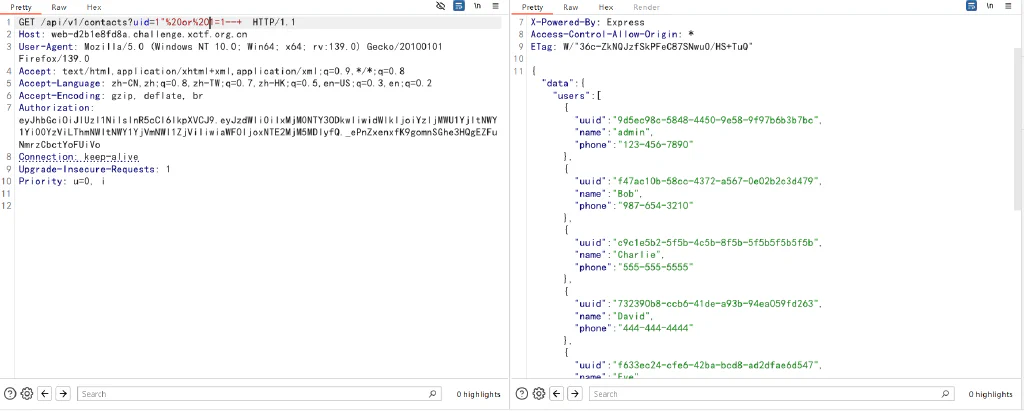This screenshot has height=411, width=1024.
Task: Click the response pane '0 highlights' label
Action: coord(990,394)
